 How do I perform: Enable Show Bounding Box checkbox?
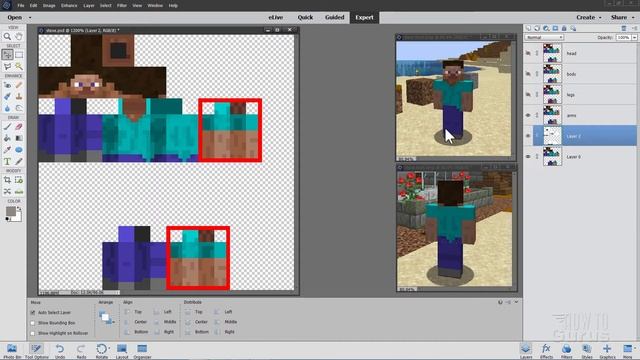pos(33,323)
